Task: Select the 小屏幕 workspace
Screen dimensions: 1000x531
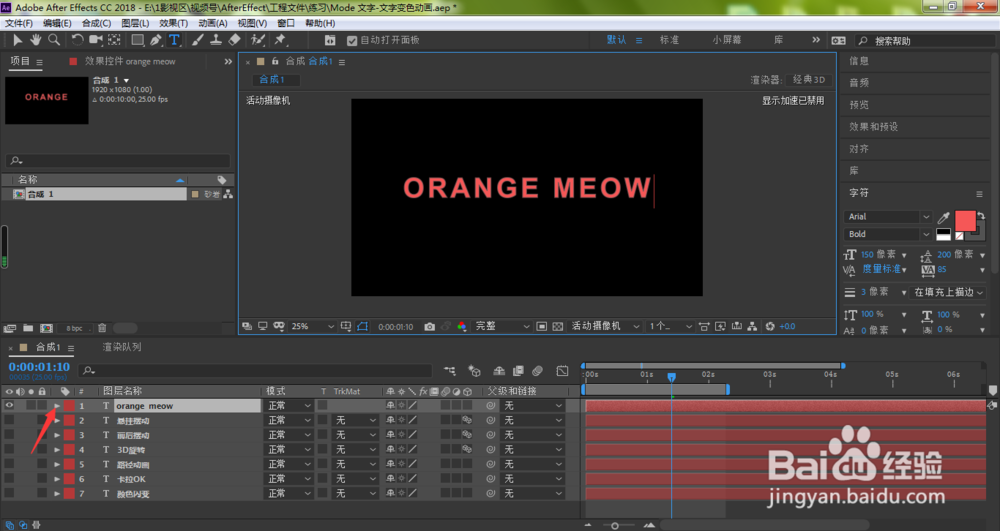Action: 726,40
